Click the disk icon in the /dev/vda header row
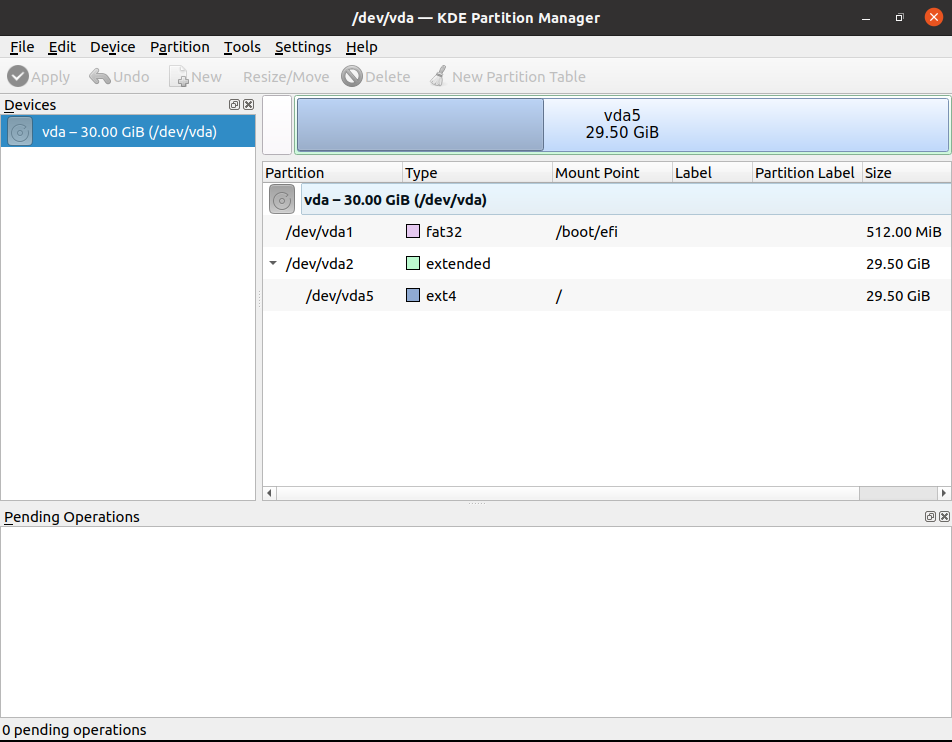952x742 pixels. [281, 199]
